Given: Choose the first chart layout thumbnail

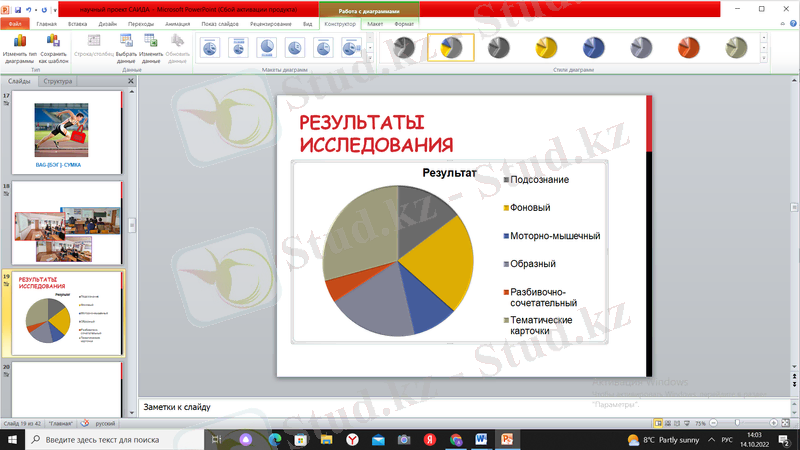Looking at the screenshot, I should 211,47.
